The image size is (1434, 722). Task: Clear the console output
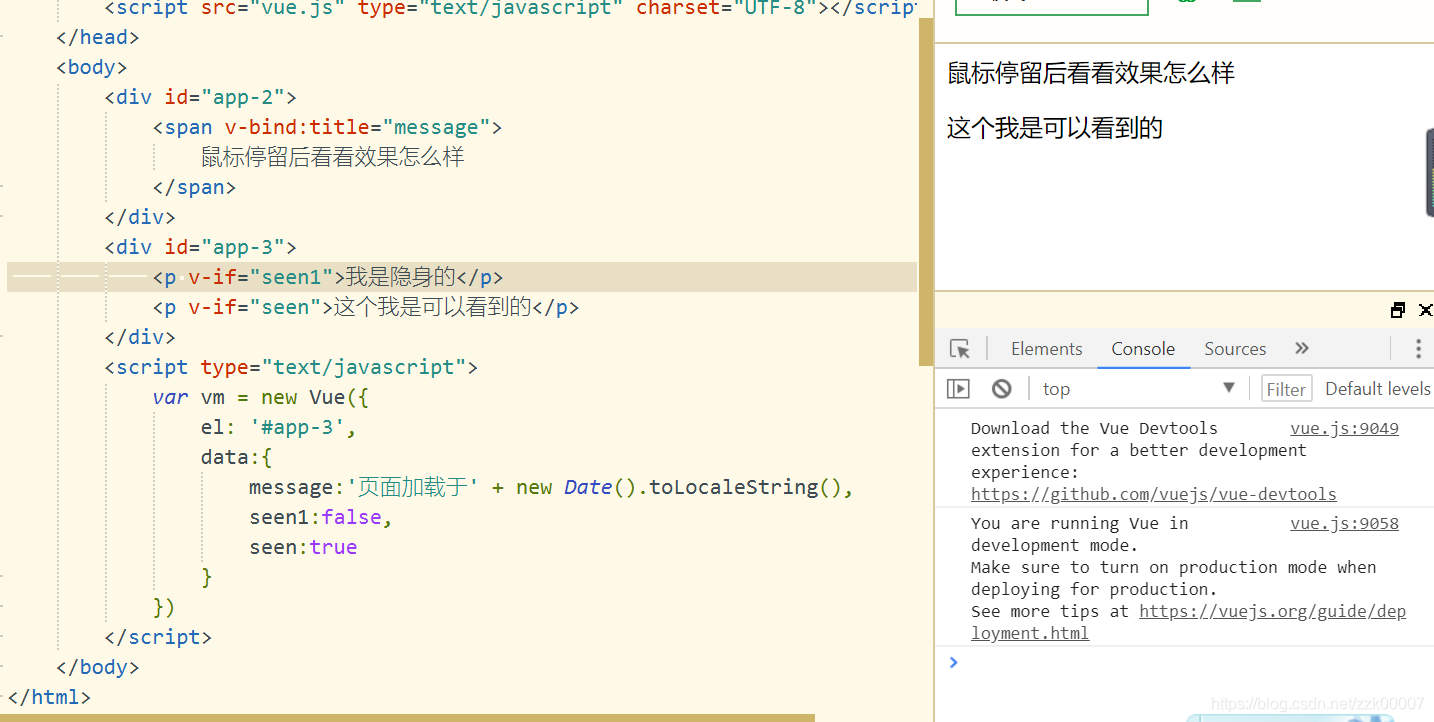click(1001, 389)
